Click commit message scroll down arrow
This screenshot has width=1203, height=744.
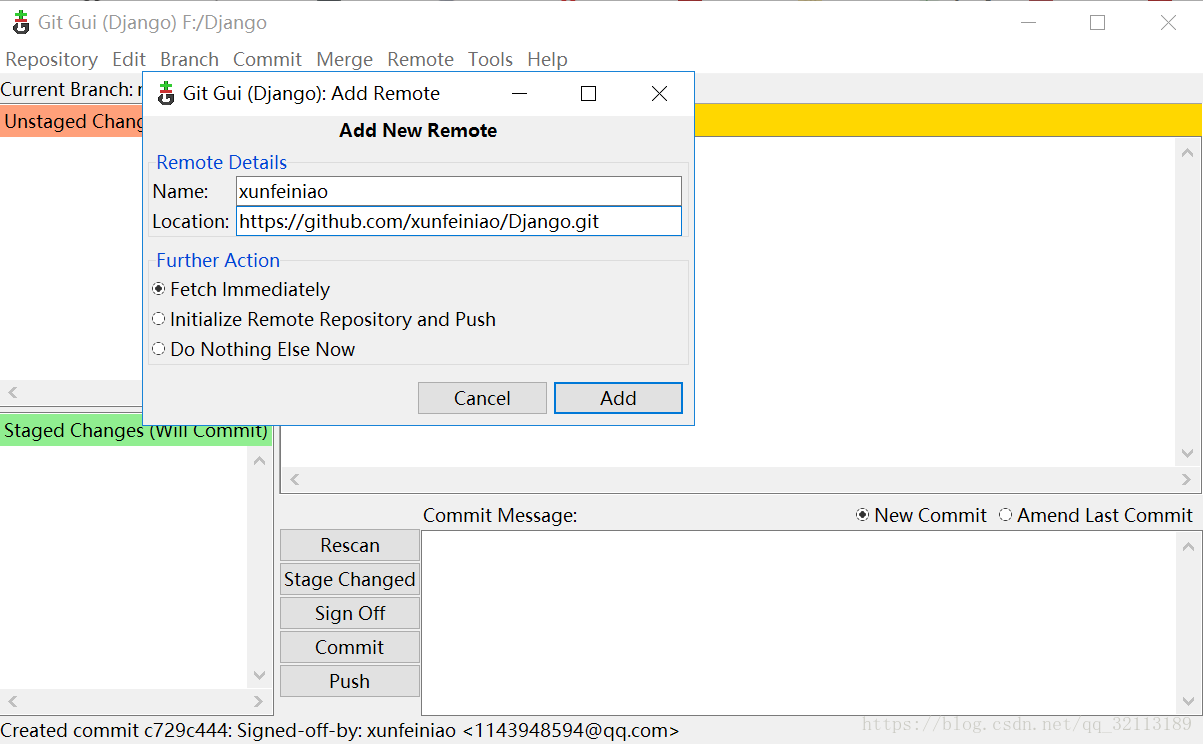coord(1188,701)
